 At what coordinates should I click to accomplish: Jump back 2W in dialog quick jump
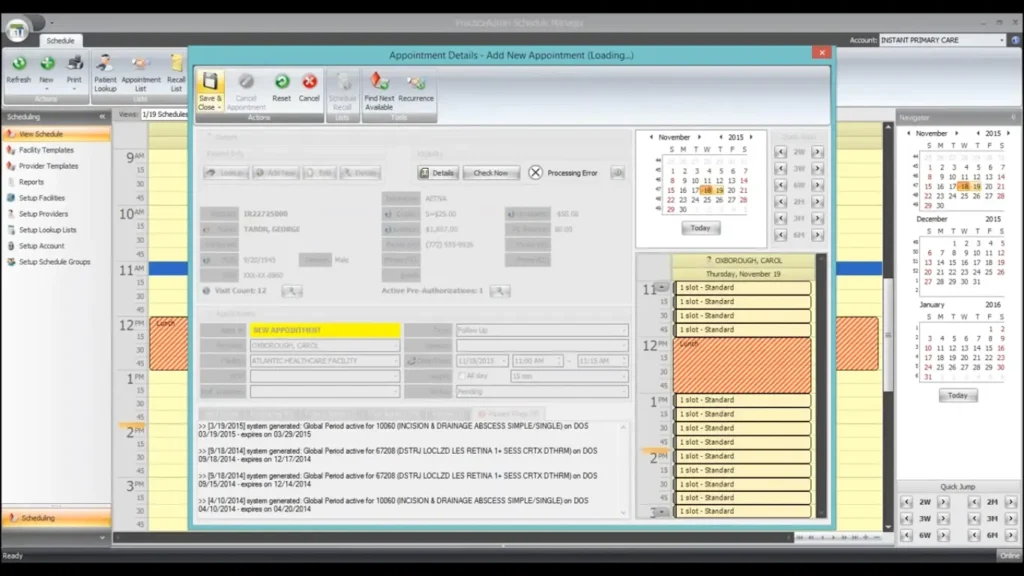(x=780, y=152)
